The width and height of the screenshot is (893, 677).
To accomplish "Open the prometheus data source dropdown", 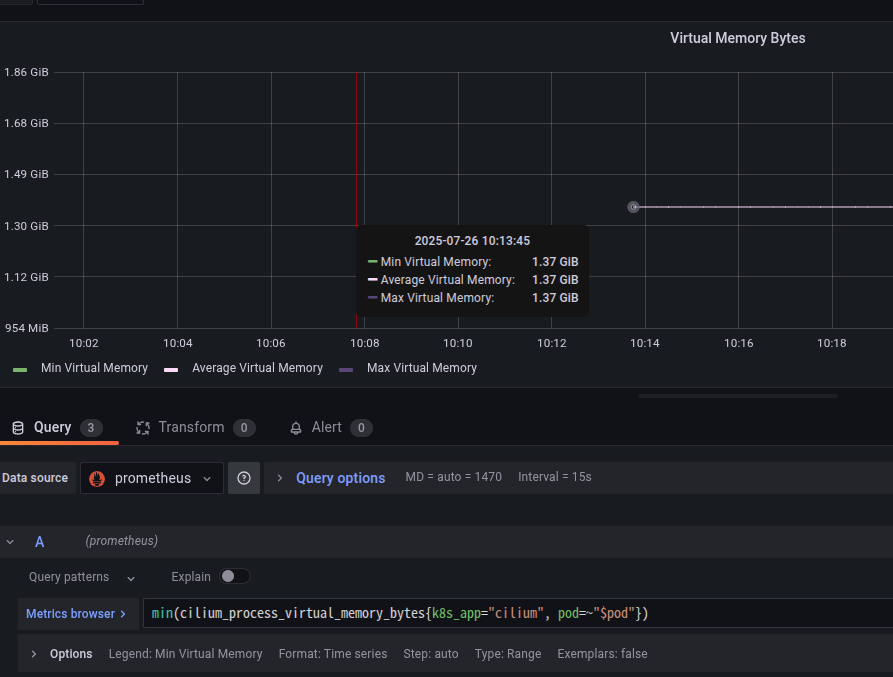I will pyautogui.click(x=151, y=478).
